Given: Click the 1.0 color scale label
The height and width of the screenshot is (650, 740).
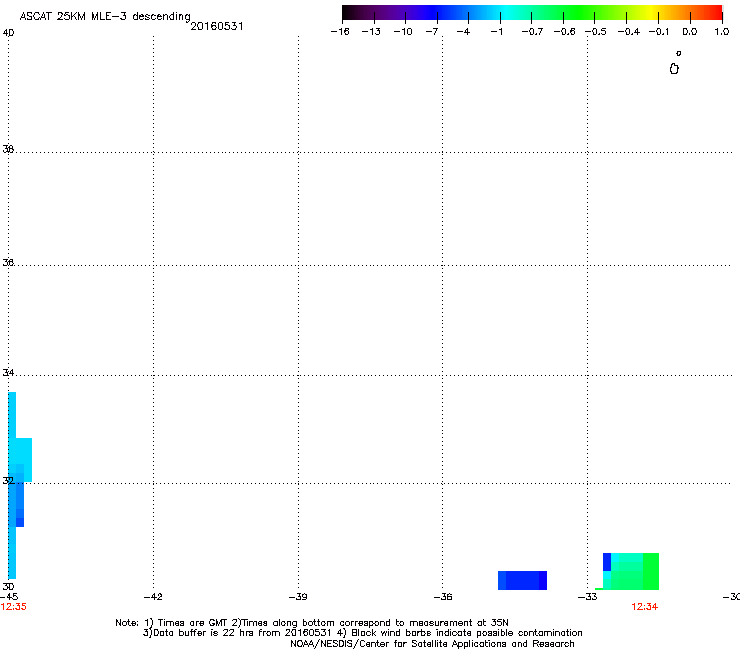Looking at the screenshot, I should [x=722, y=32].
